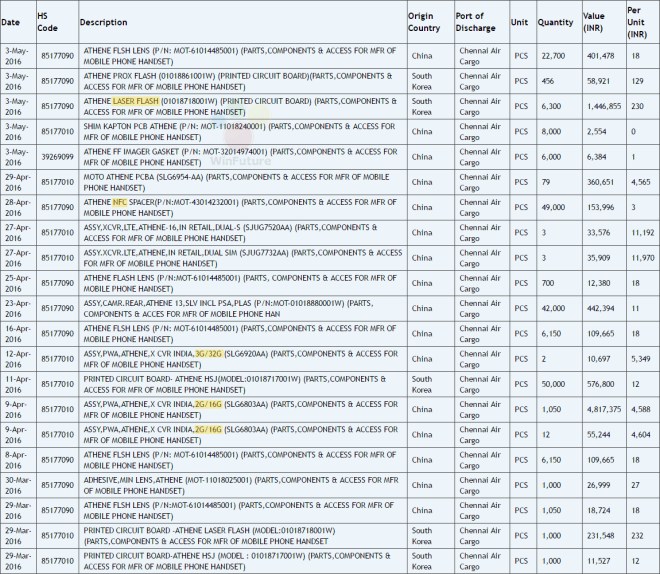Screen dimensions: 660x574
Task: Click the date 28-Apr-2016
Action: (18, 207)
